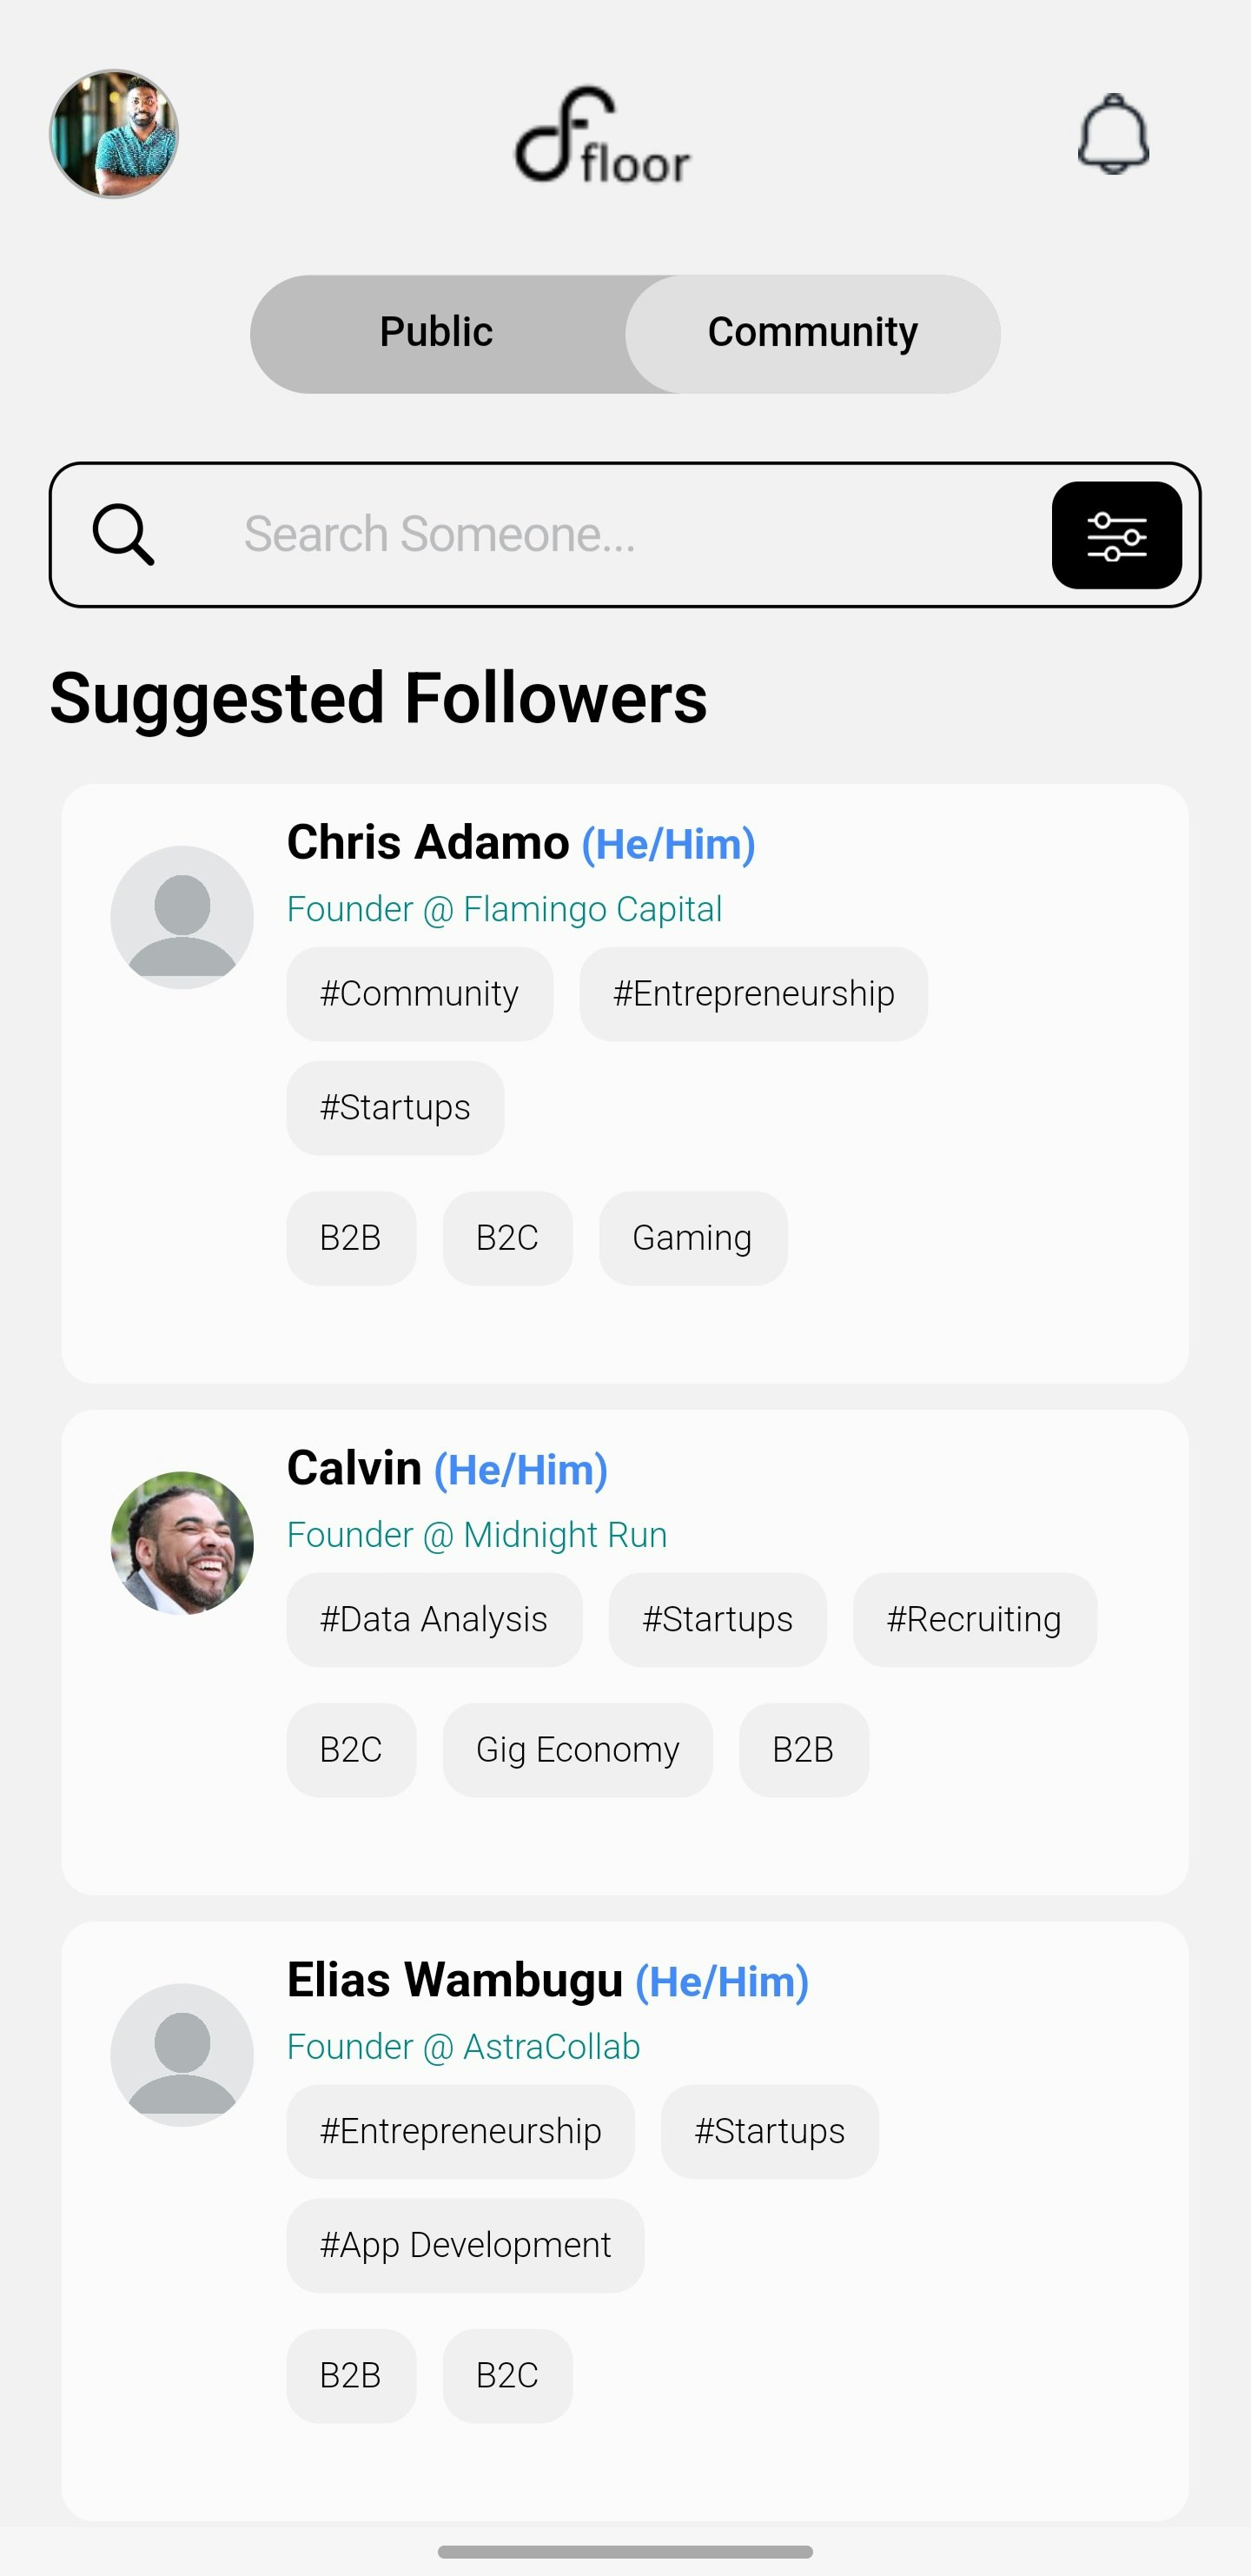1251x2576 pixels.
Task: Tap the #Data Analysis tag
Action: pyautogui.click(x=433, y=1619)
